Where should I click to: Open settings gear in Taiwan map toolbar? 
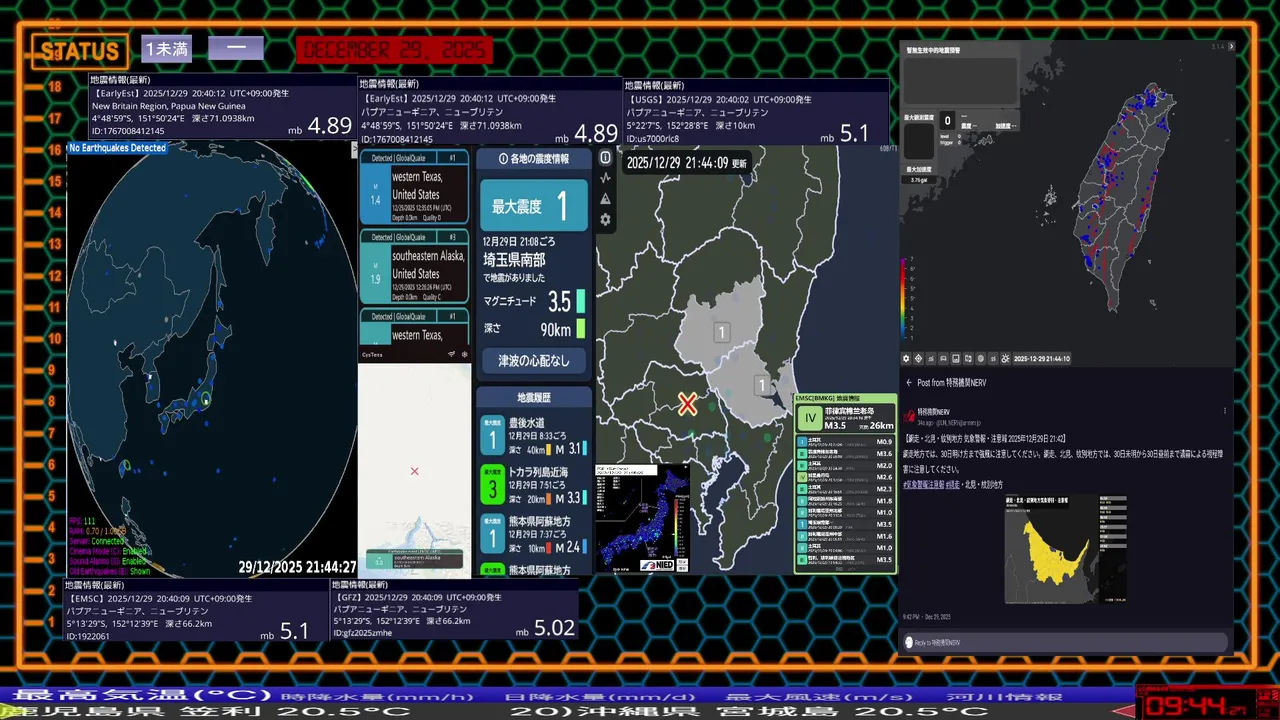[906, 359]
